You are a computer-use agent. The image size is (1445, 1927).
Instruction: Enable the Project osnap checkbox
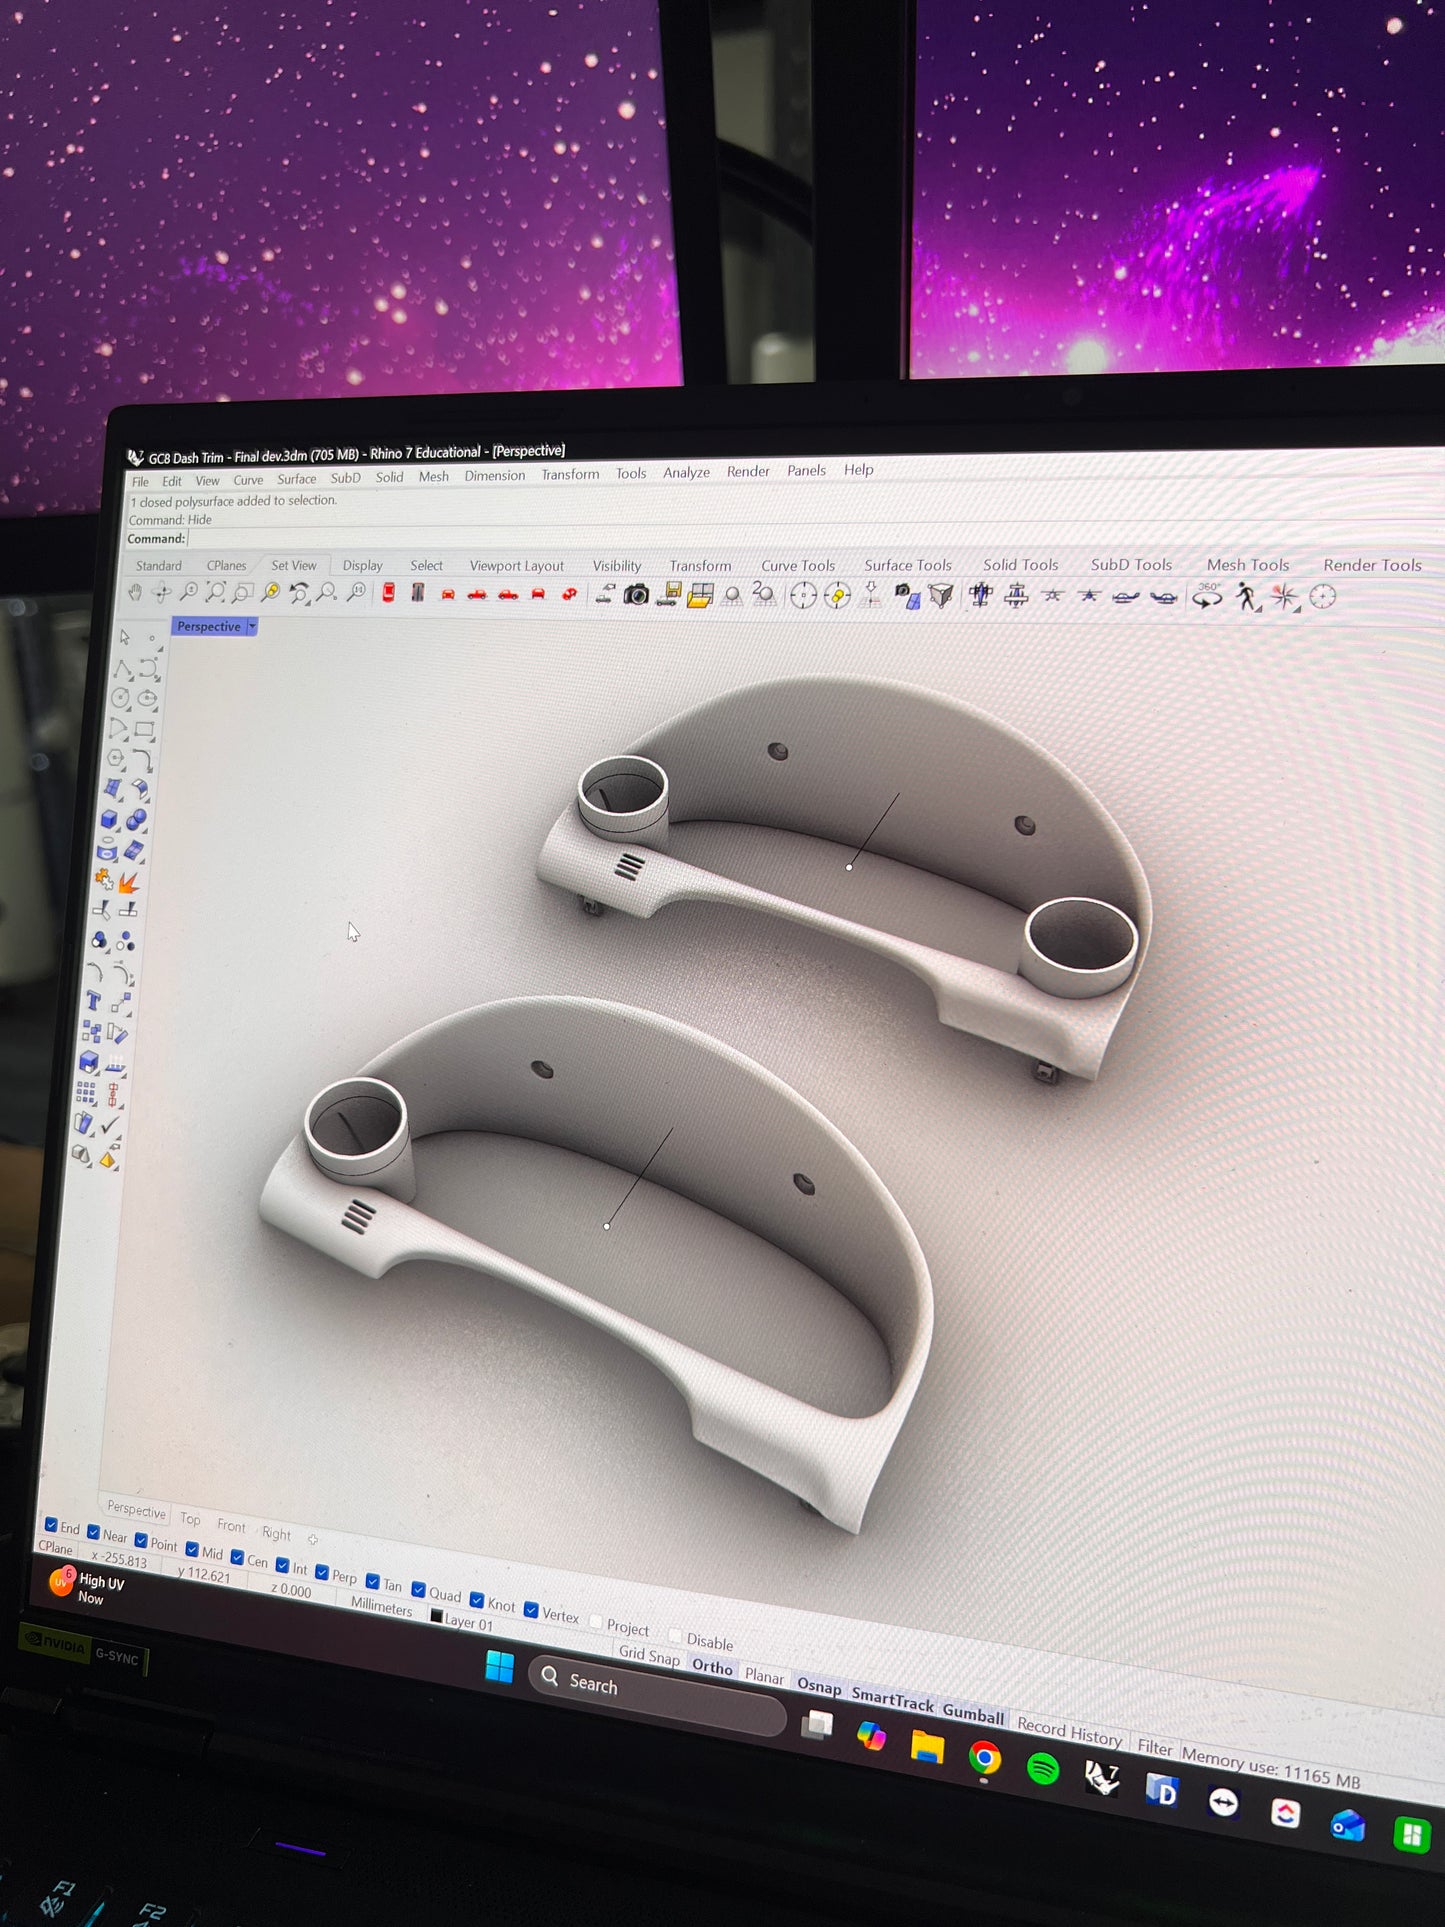pos(597,1621)
